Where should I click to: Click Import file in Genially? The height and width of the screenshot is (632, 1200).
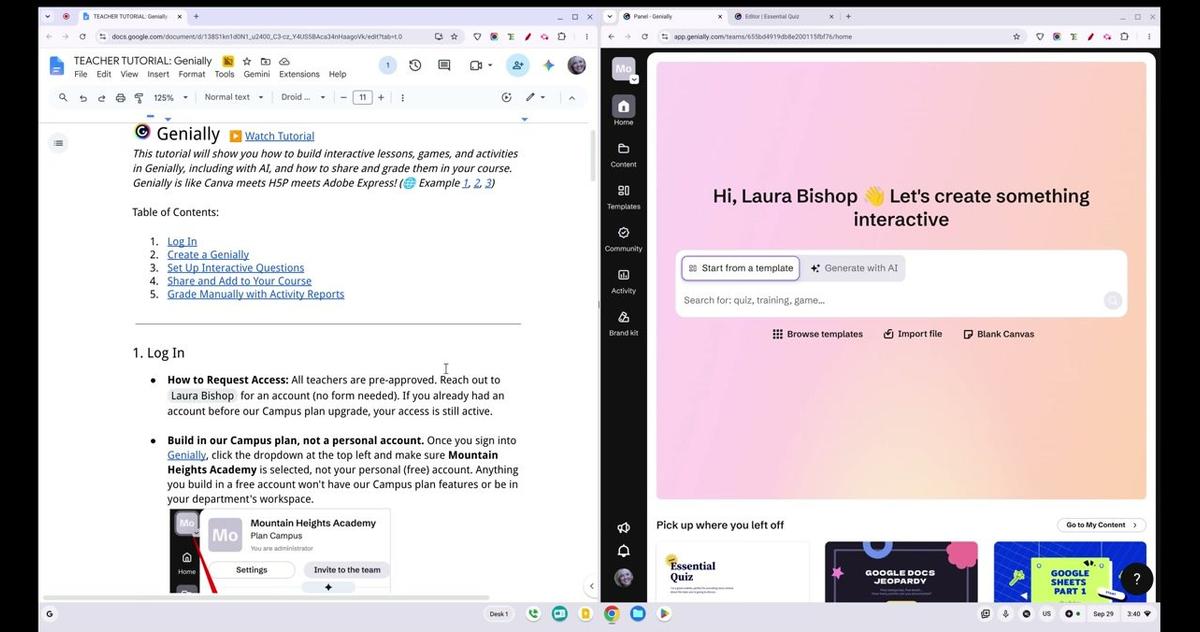pos(912,334)
